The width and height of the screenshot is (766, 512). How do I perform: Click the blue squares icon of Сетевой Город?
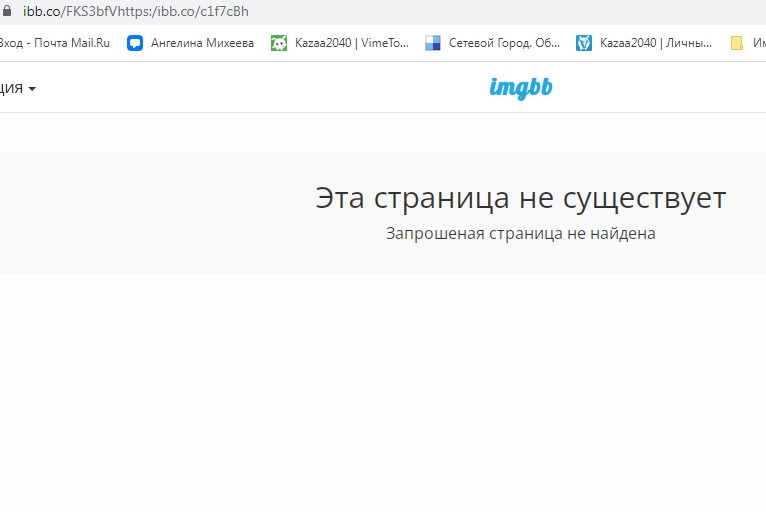pos(433,43)
